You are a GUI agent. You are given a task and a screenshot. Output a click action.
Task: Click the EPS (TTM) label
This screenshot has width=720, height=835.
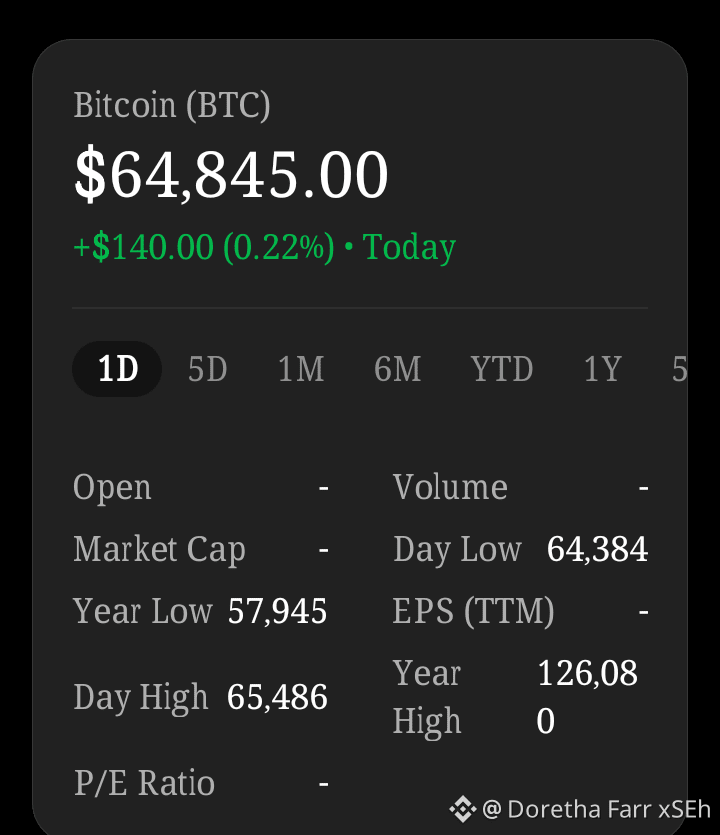[x=474, y=611]
